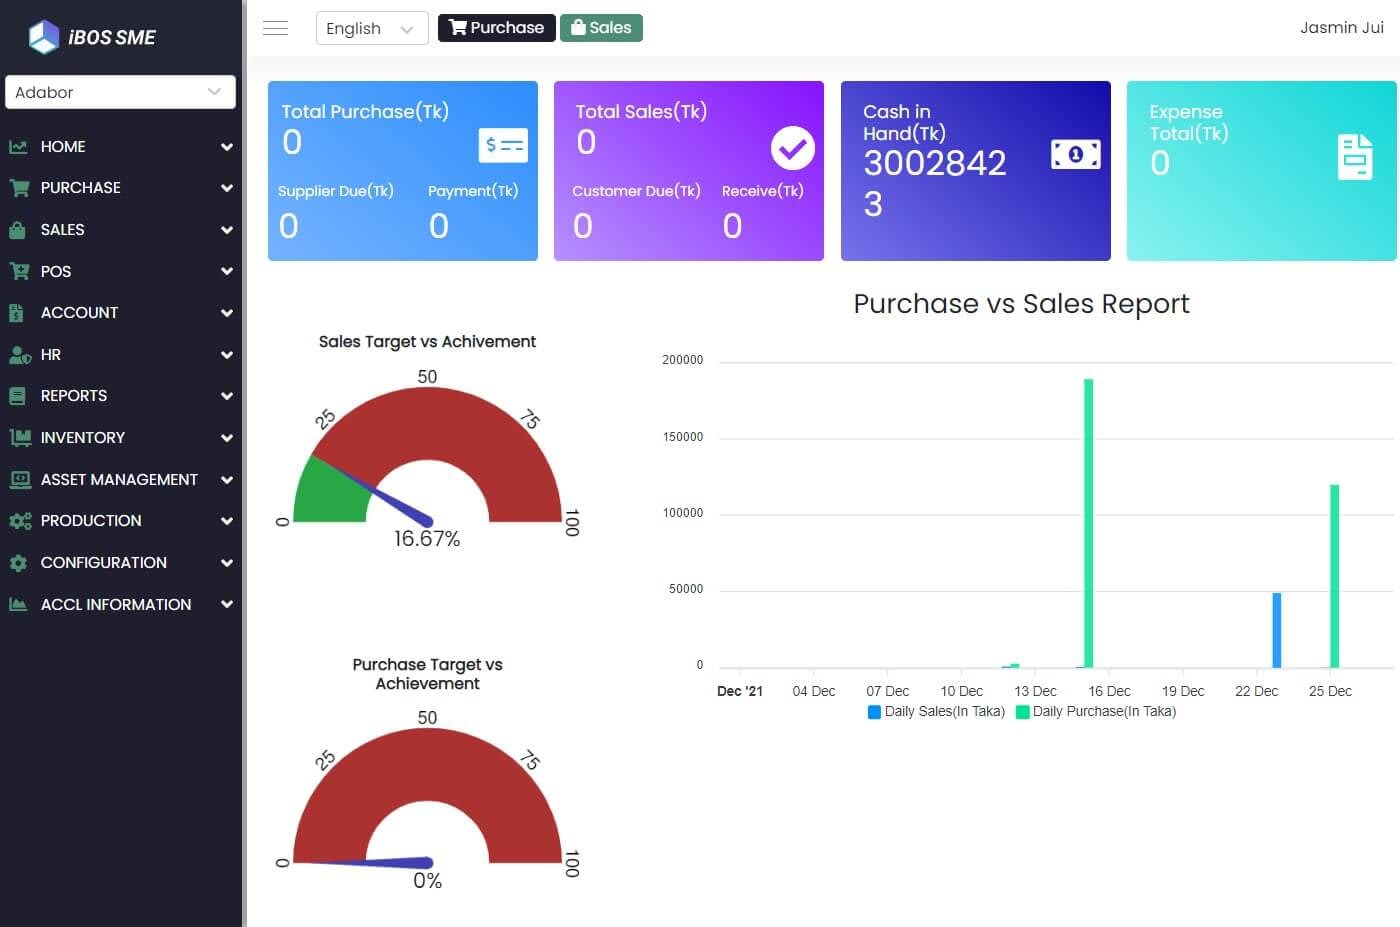Click the black Purchase button in top bar
The image size is (1400, 927).
496,28
